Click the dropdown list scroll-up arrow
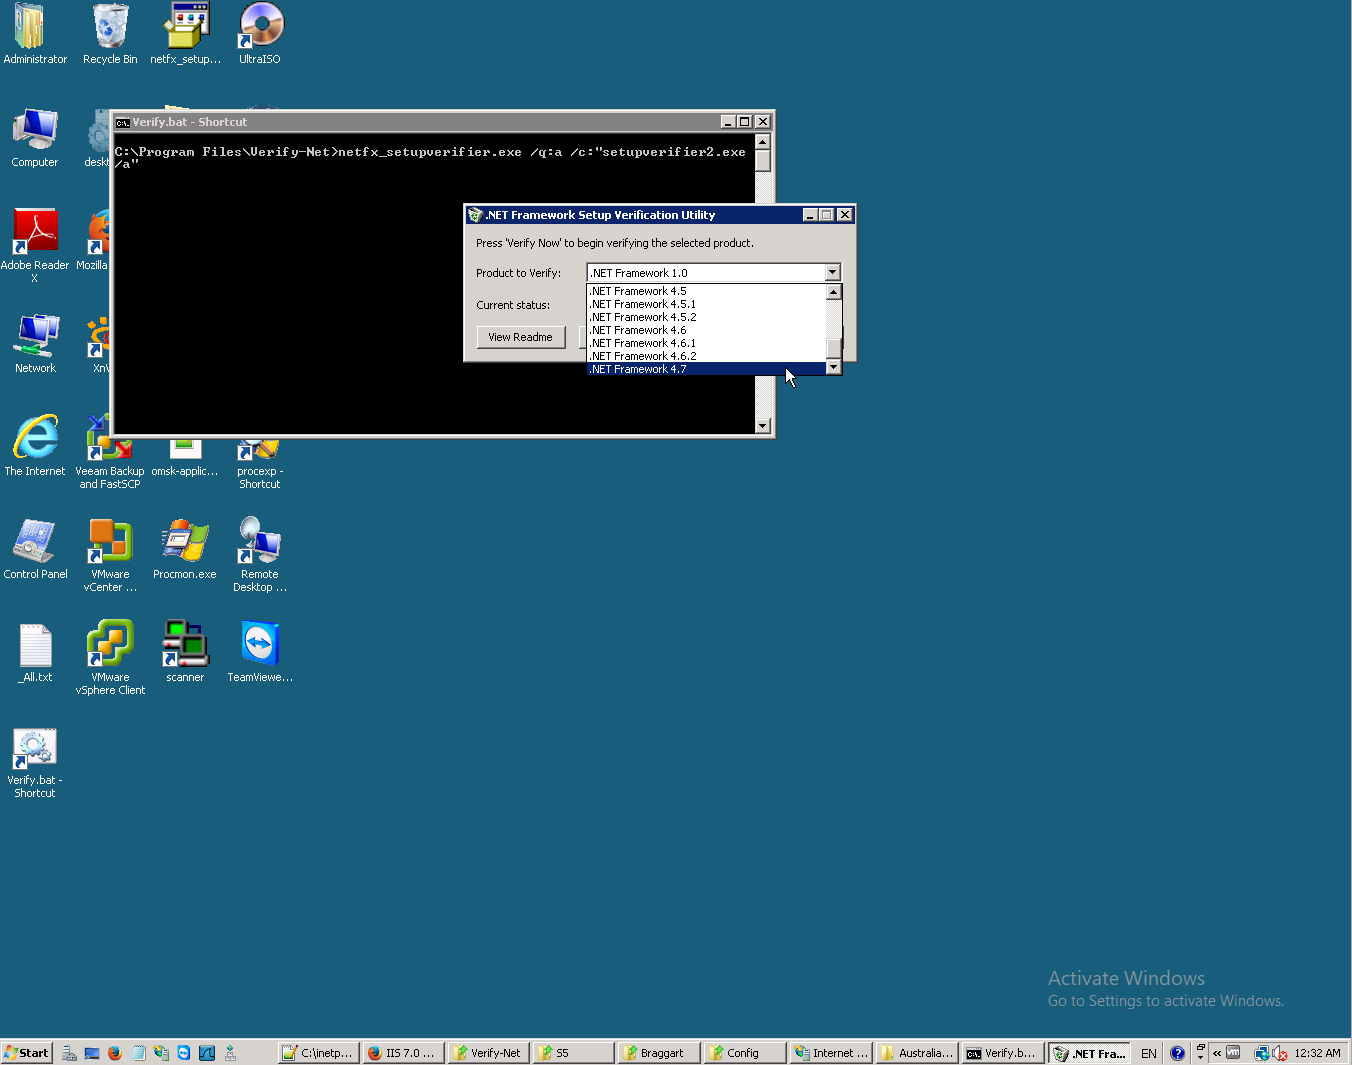 (x=833, y=292)
